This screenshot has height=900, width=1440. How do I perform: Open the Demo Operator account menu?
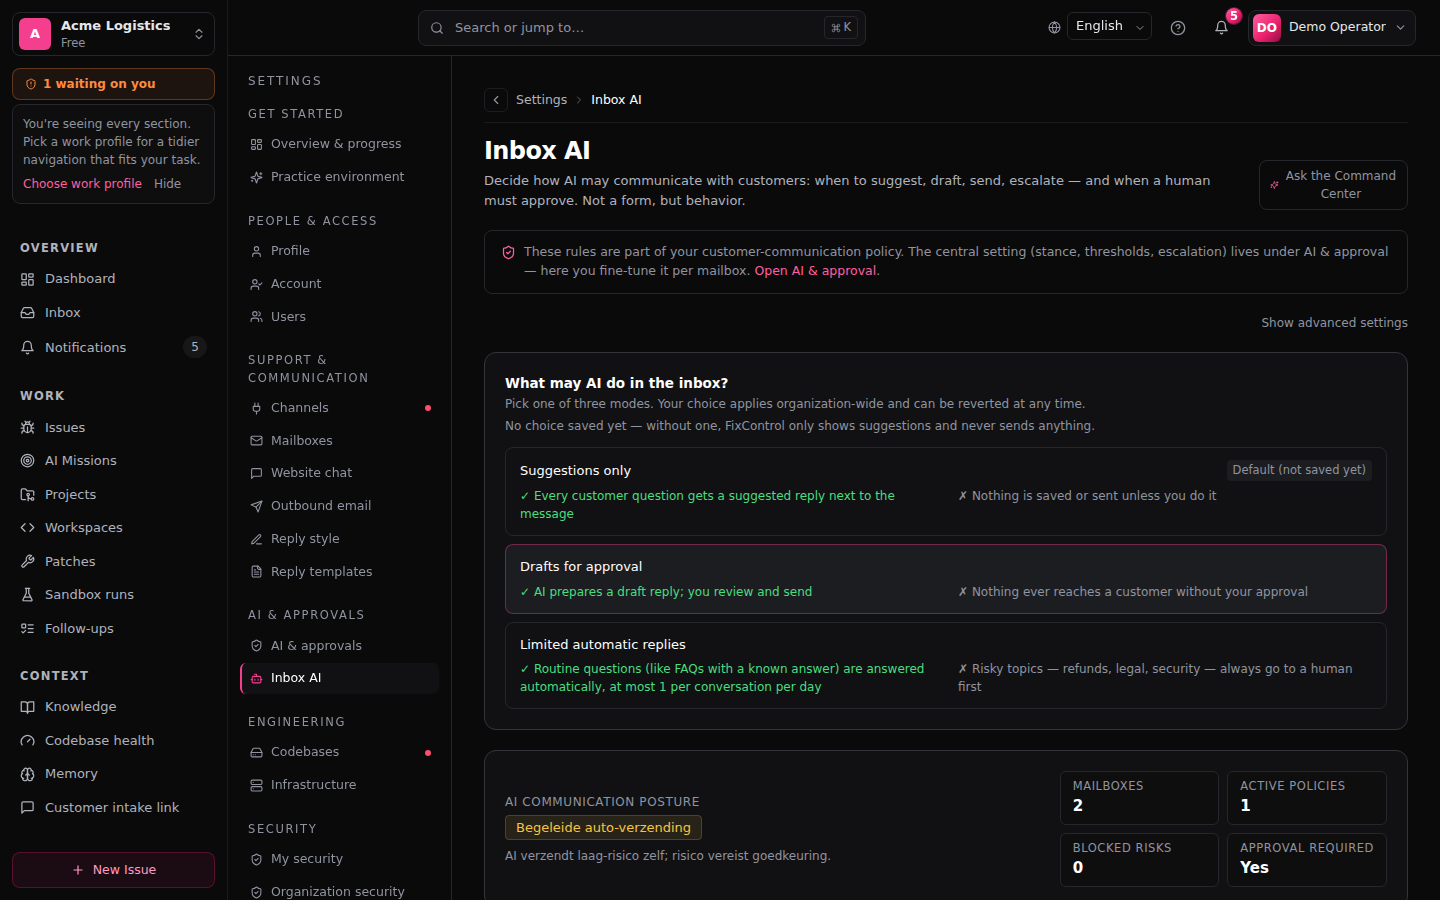[1332, 28]
